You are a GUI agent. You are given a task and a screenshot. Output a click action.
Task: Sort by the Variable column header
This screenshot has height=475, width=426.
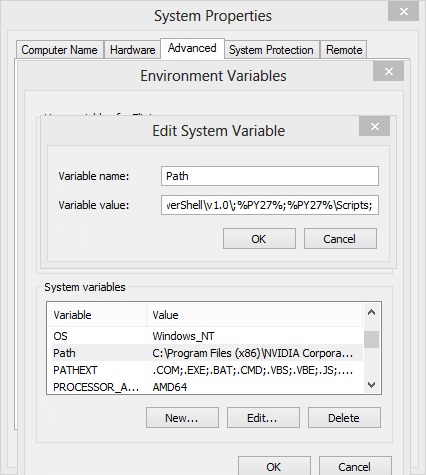point(97,315)
